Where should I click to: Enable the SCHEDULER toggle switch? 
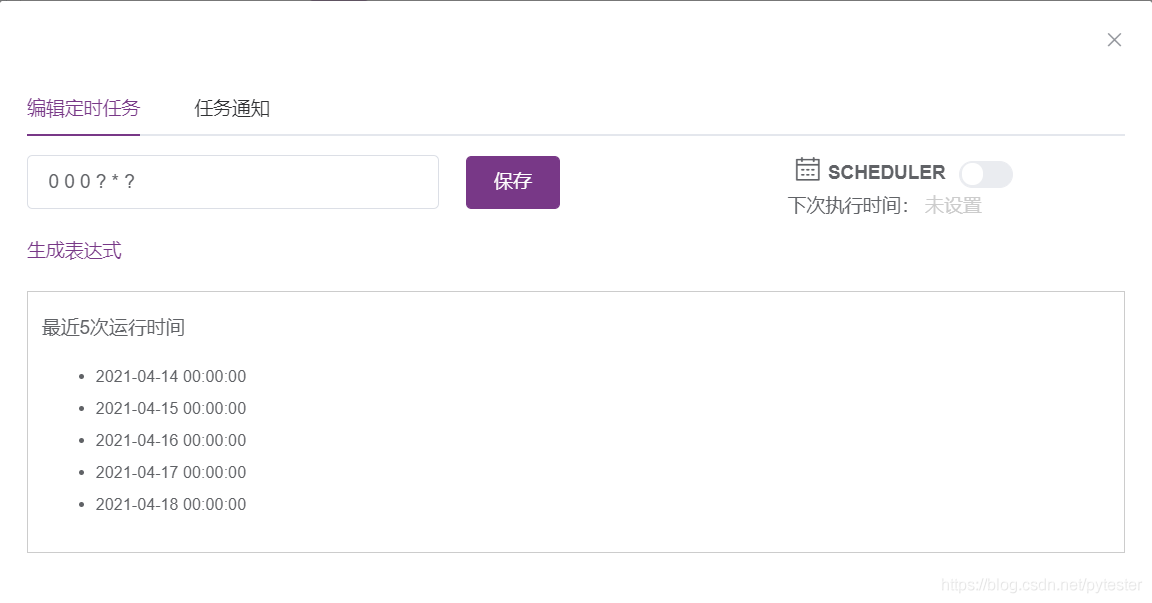985,175
